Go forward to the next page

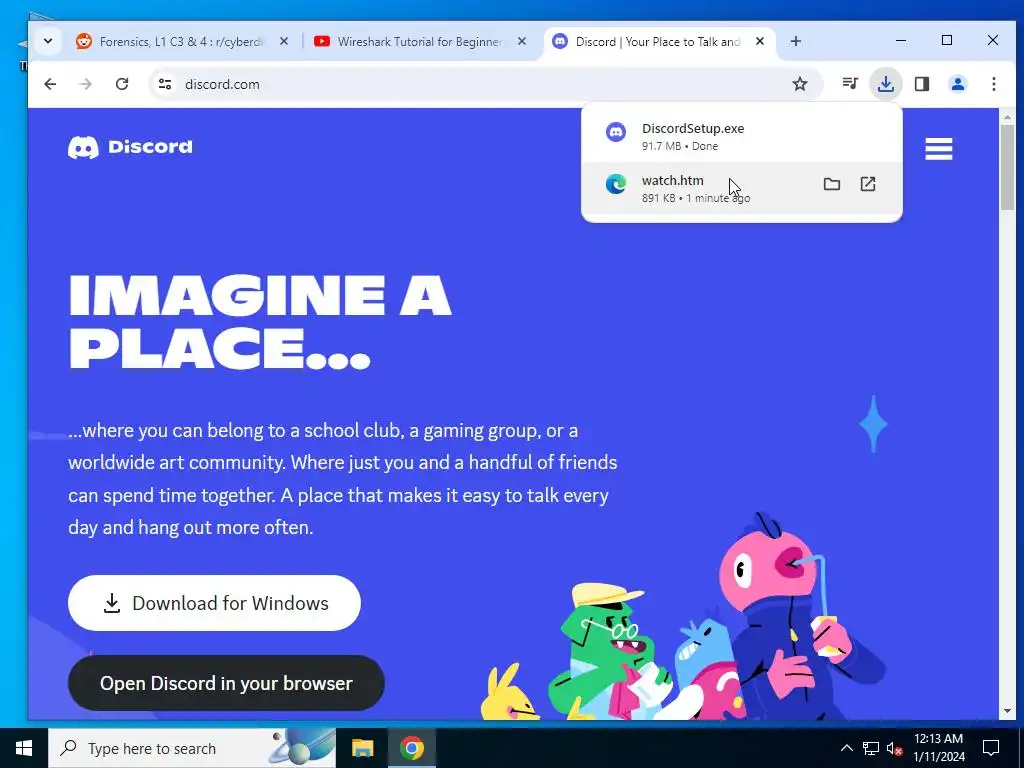[86, 84]
